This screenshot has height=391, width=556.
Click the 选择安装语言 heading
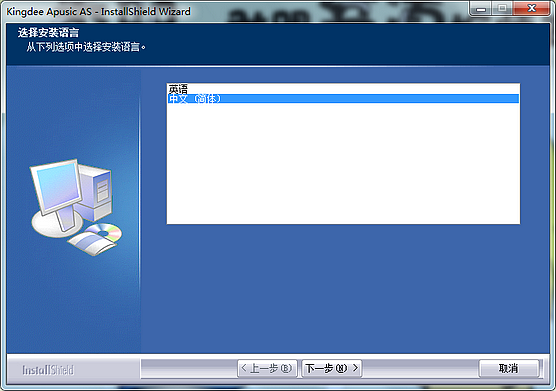point(48,33)
